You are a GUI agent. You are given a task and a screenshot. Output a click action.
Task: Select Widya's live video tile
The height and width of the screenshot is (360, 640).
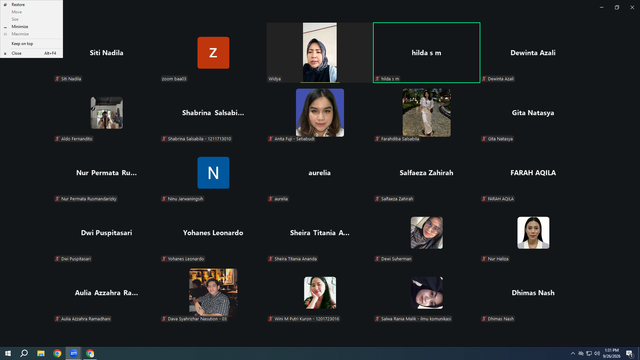pos(320,53)
